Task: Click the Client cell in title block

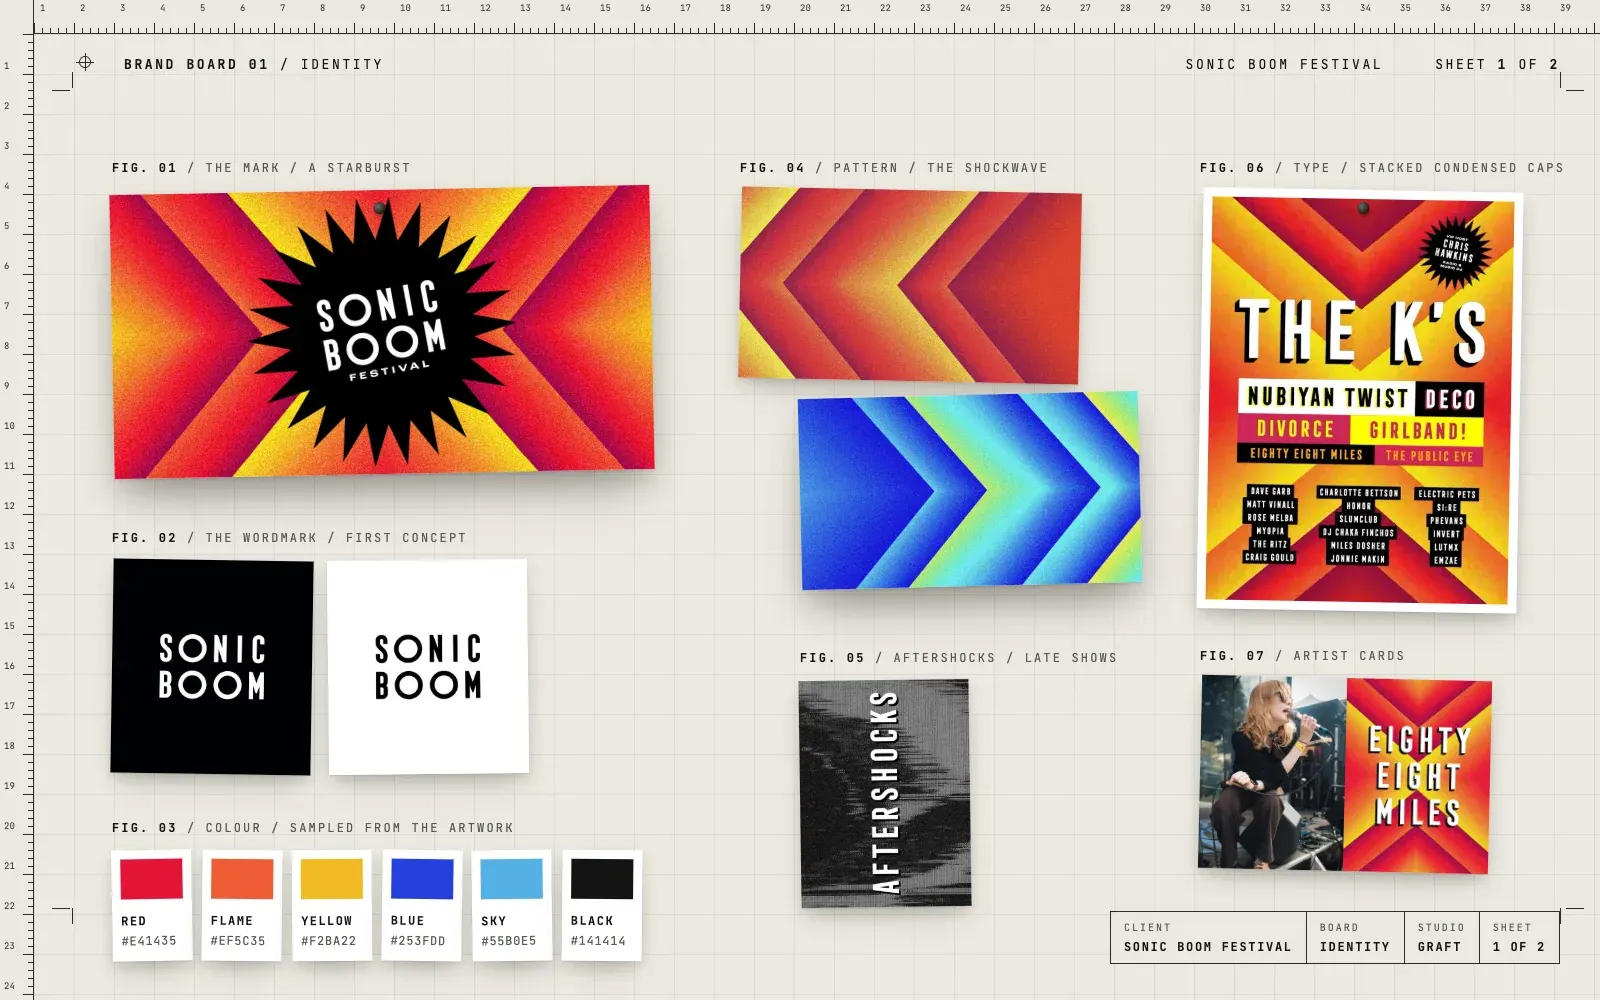Action: (x=1208, y=937)
